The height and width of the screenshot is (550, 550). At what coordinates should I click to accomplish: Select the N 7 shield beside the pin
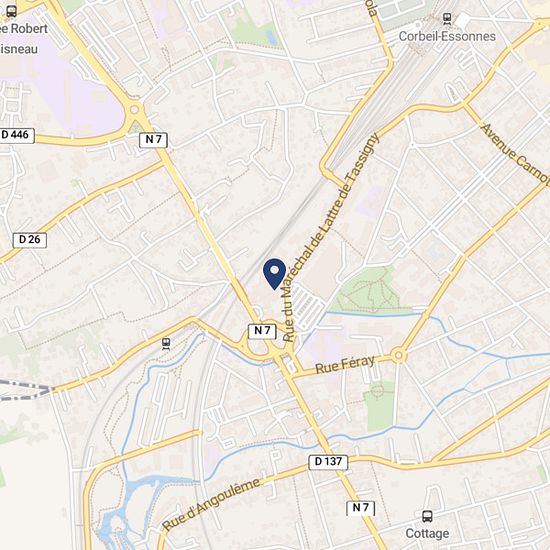(262, 331)
